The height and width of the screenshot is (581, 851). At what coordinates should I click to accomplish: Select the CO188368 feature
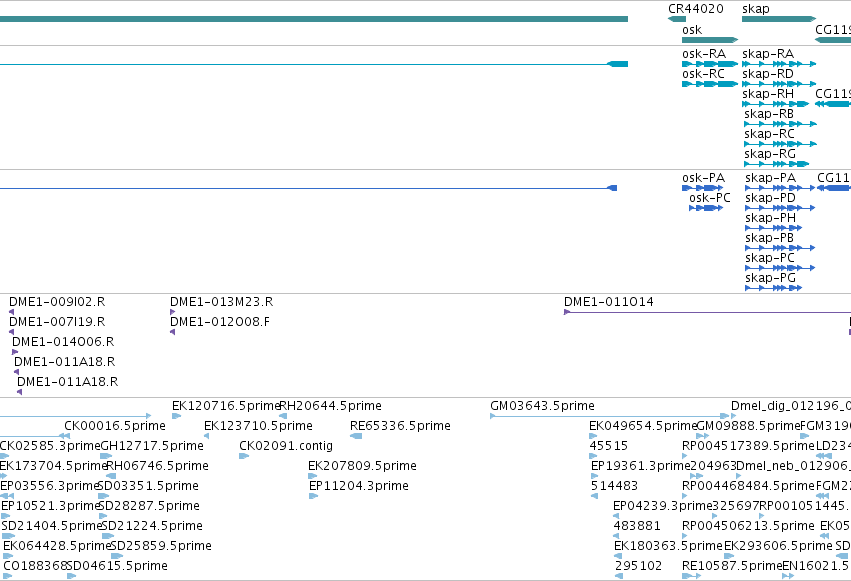[x=8, y=576]
